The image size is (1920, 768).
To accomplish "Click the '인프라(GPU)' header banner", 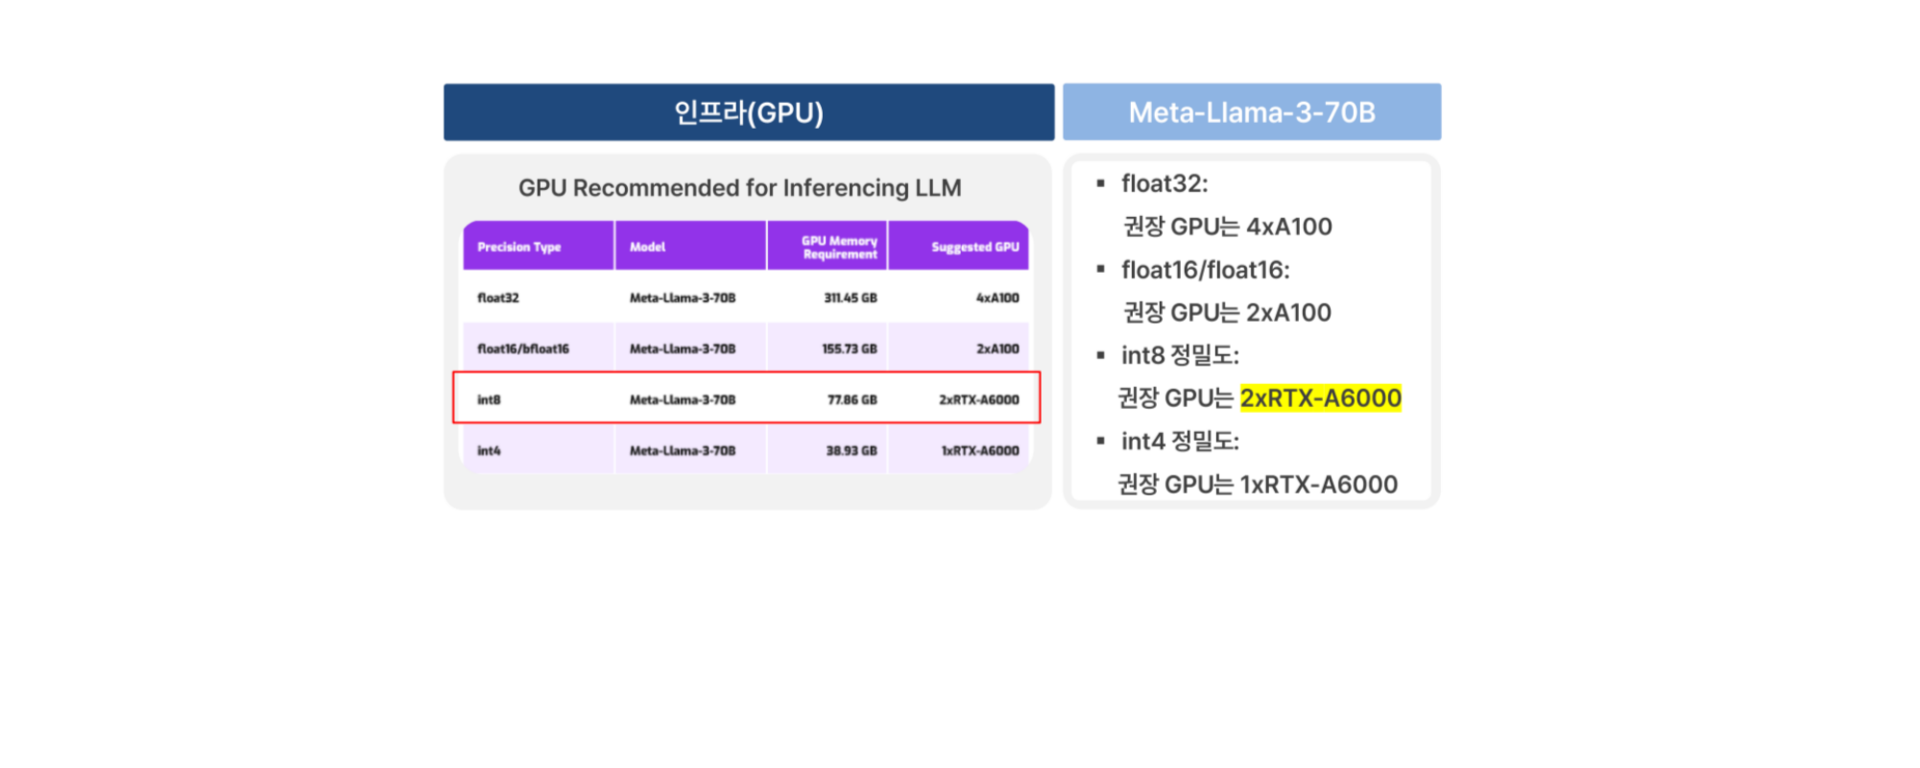I will [749, 112].
